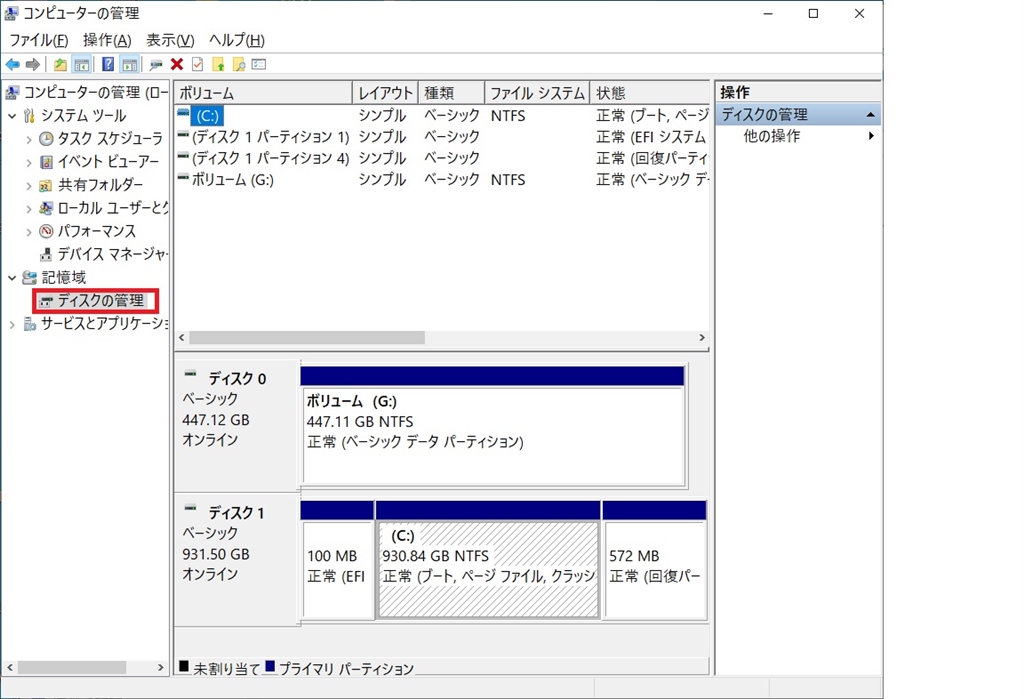Select the (C:) 930.84 GB partition block
Image resolution: width=1024 pixels, height=699 pixels.
pyautogui.click(x=488, y=568)
